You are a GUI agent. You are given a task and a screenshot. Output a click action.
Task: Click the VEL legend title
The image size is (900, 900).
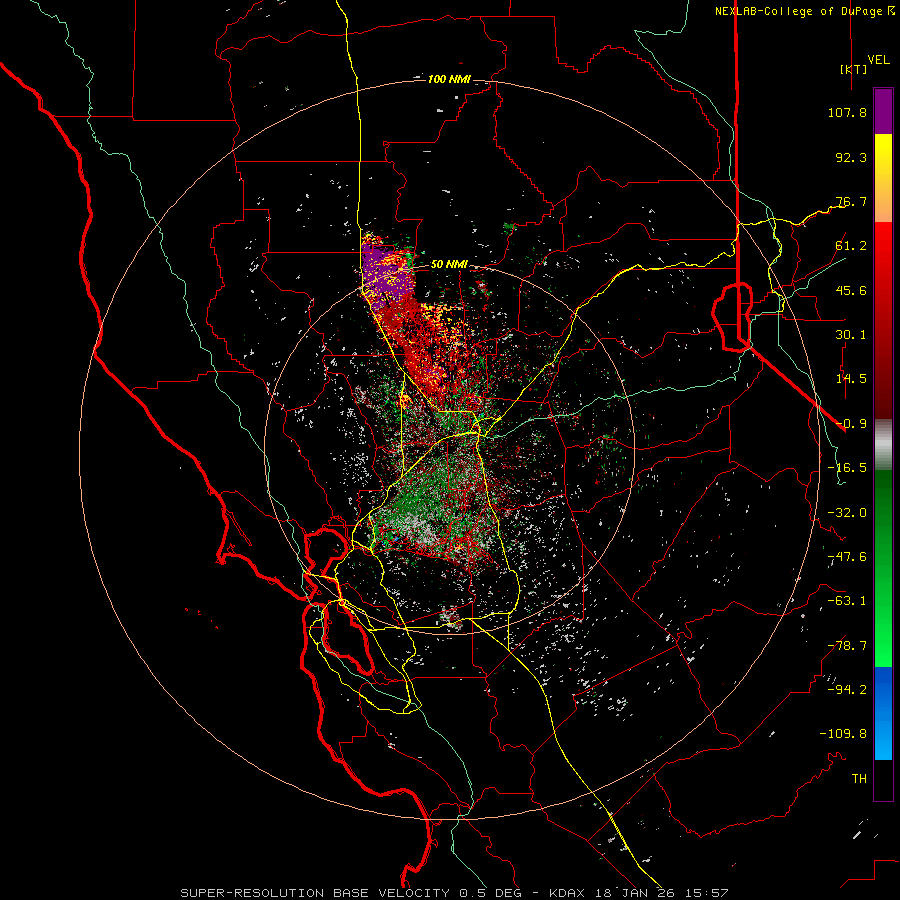pyautogui.click(x=879, y=60)
